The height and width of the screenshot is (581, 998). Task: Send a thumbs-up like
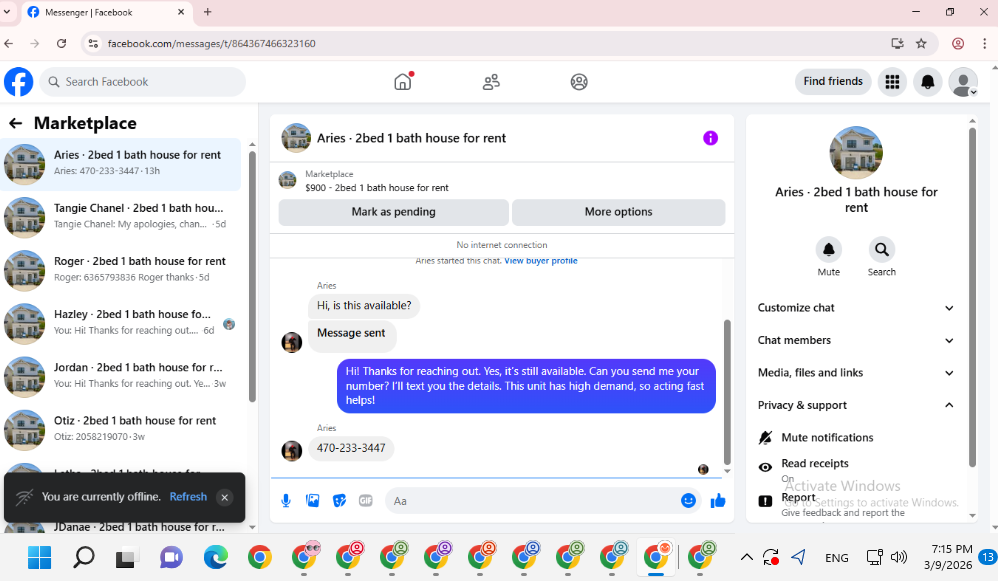(x=718, y=501)
